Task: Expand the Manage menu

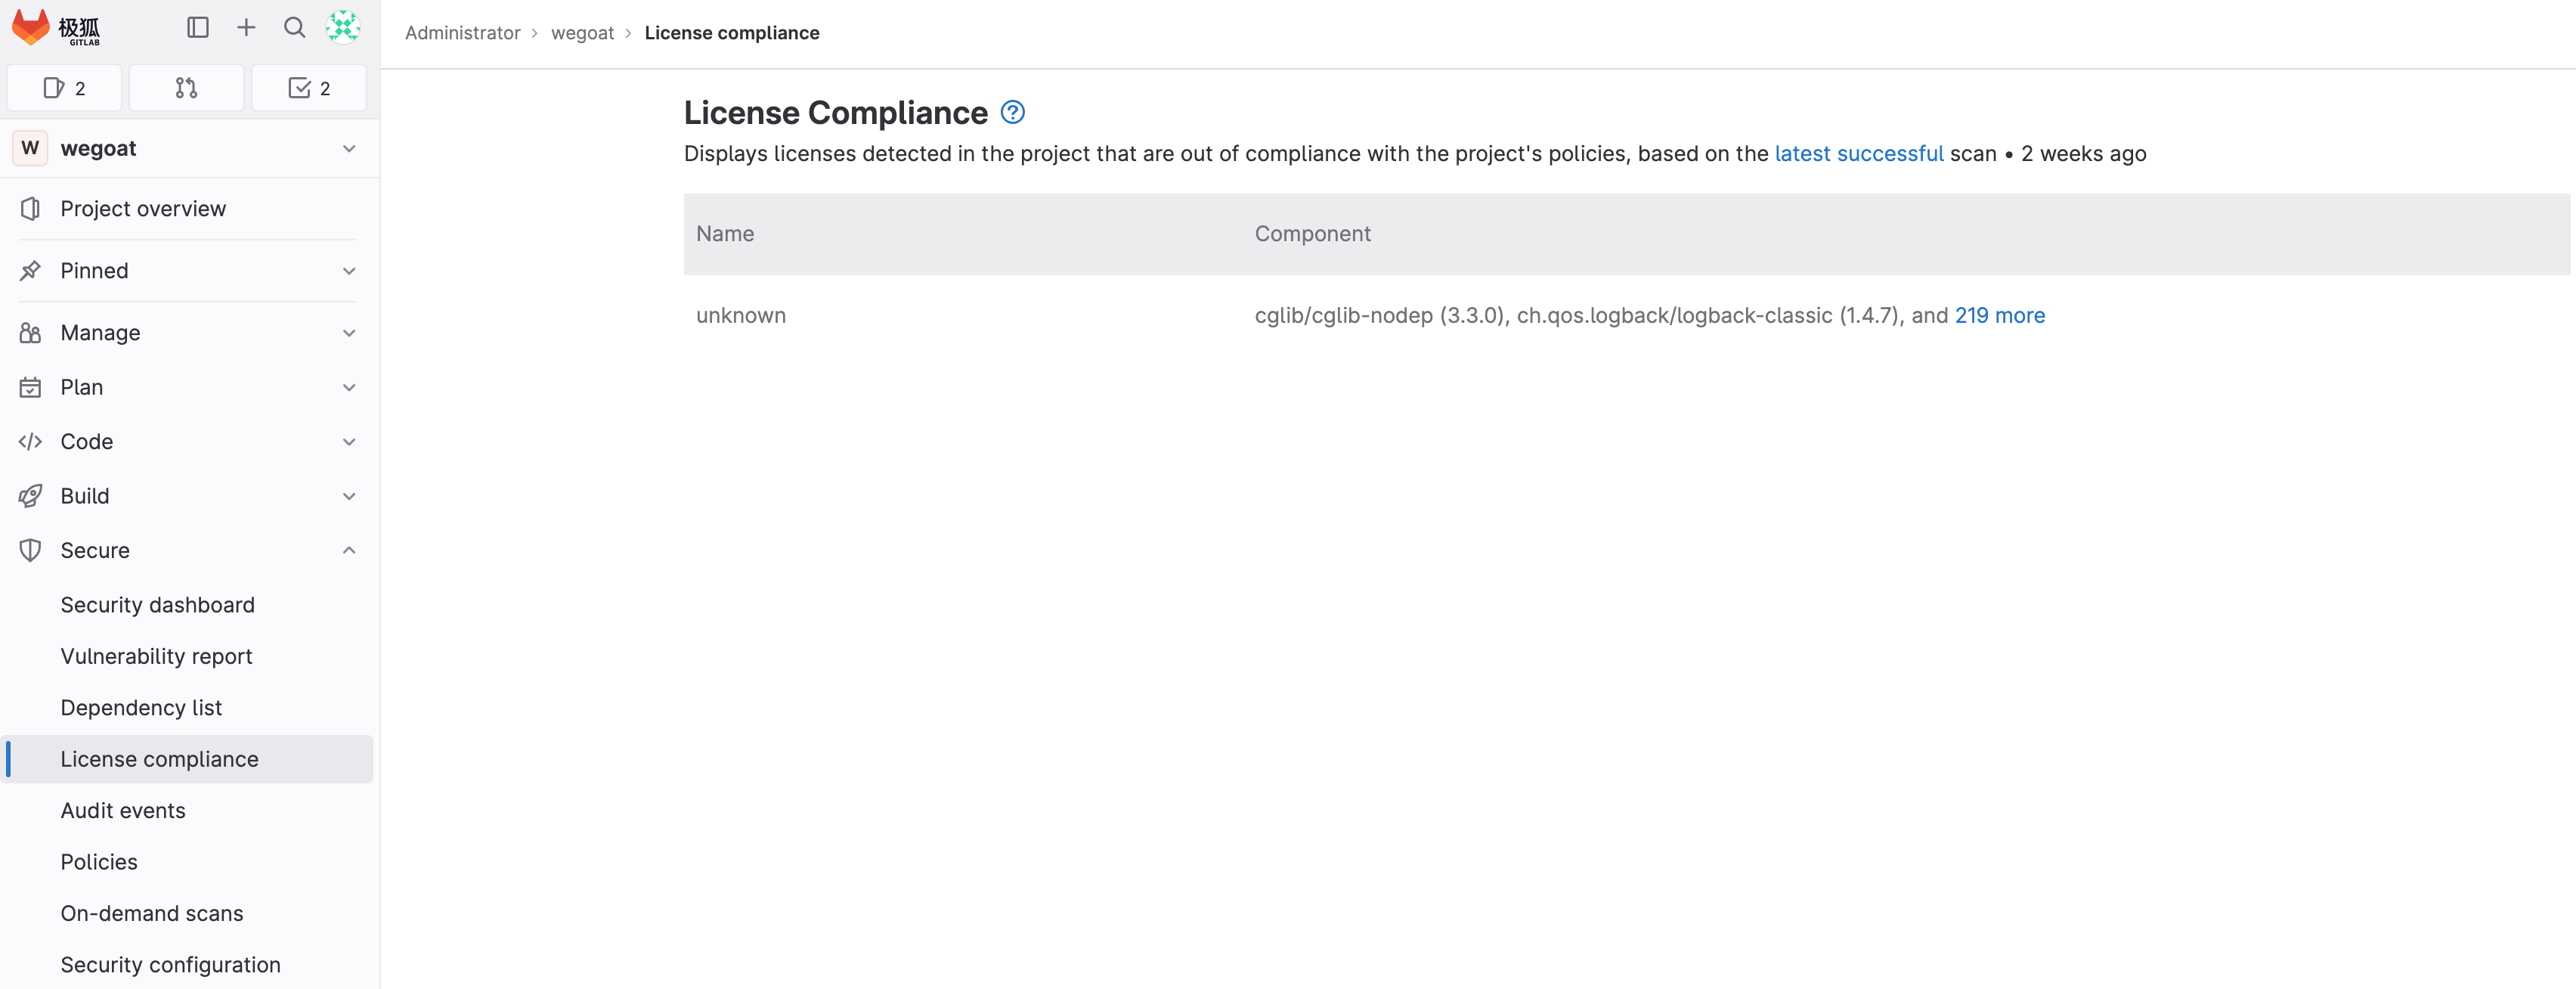Action: (x=187, y=333)
